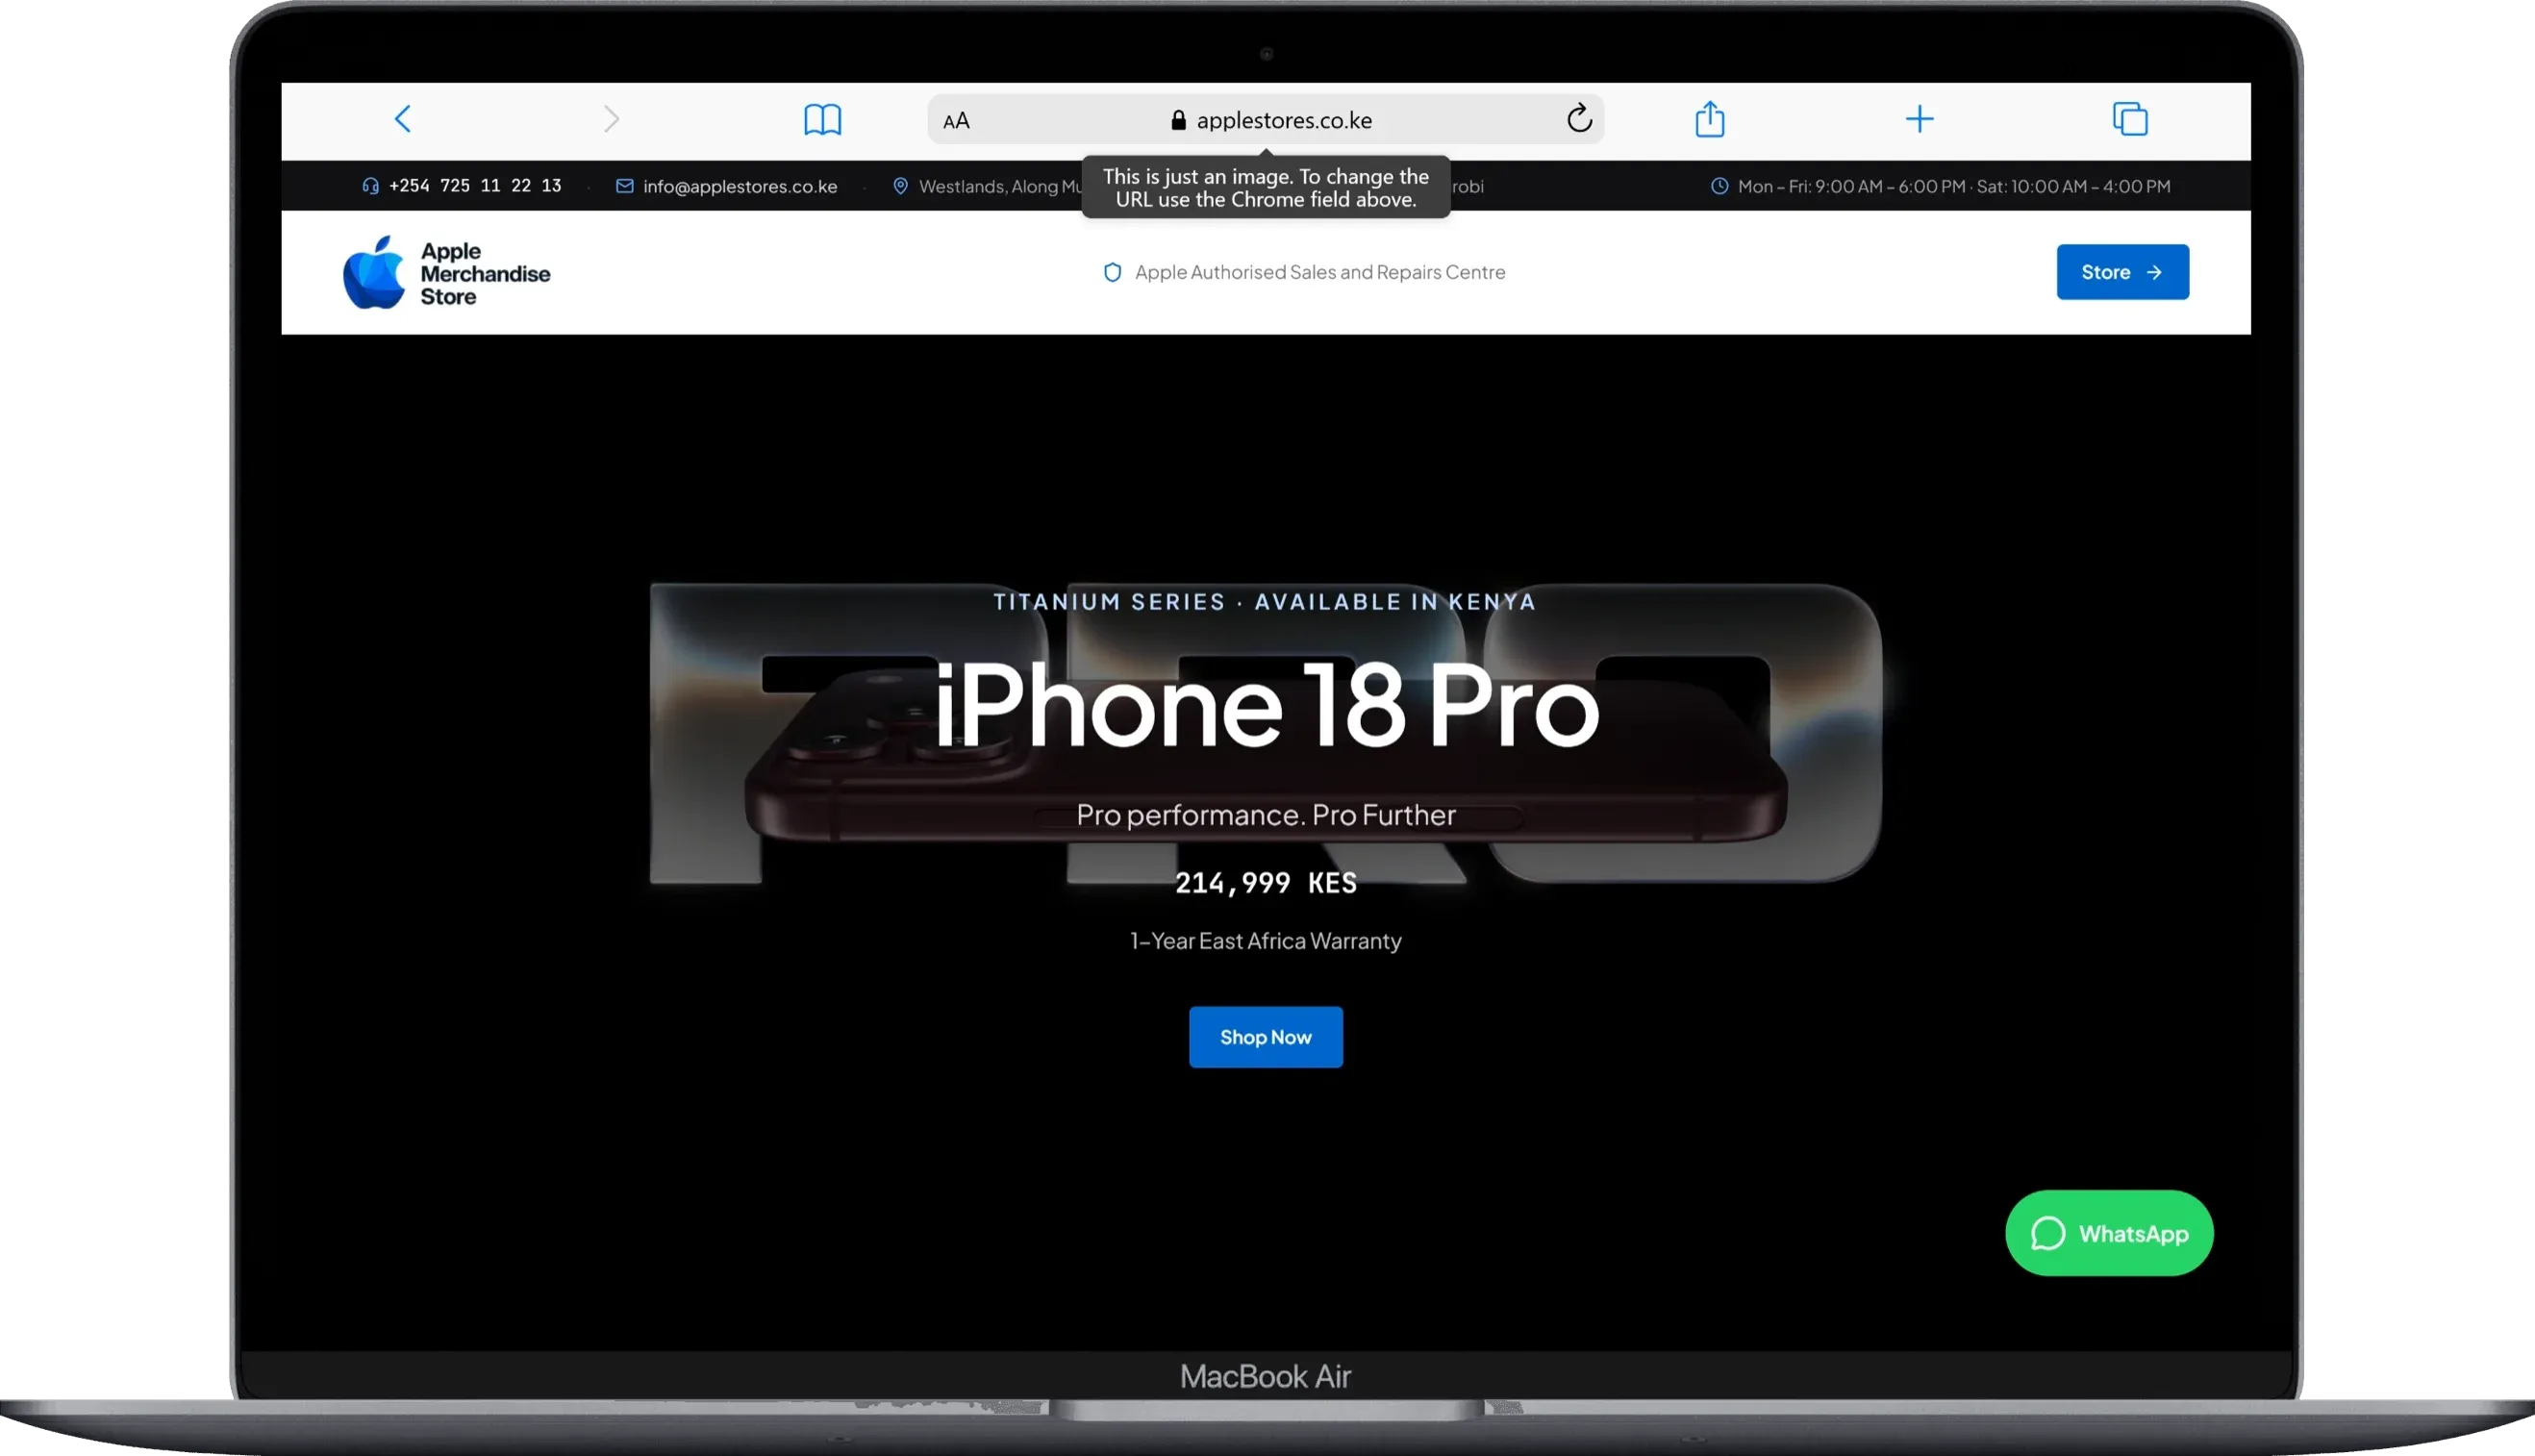2535x1456 pixels.
Task: Show all tabs overview icon
Action: (2130, 118)
